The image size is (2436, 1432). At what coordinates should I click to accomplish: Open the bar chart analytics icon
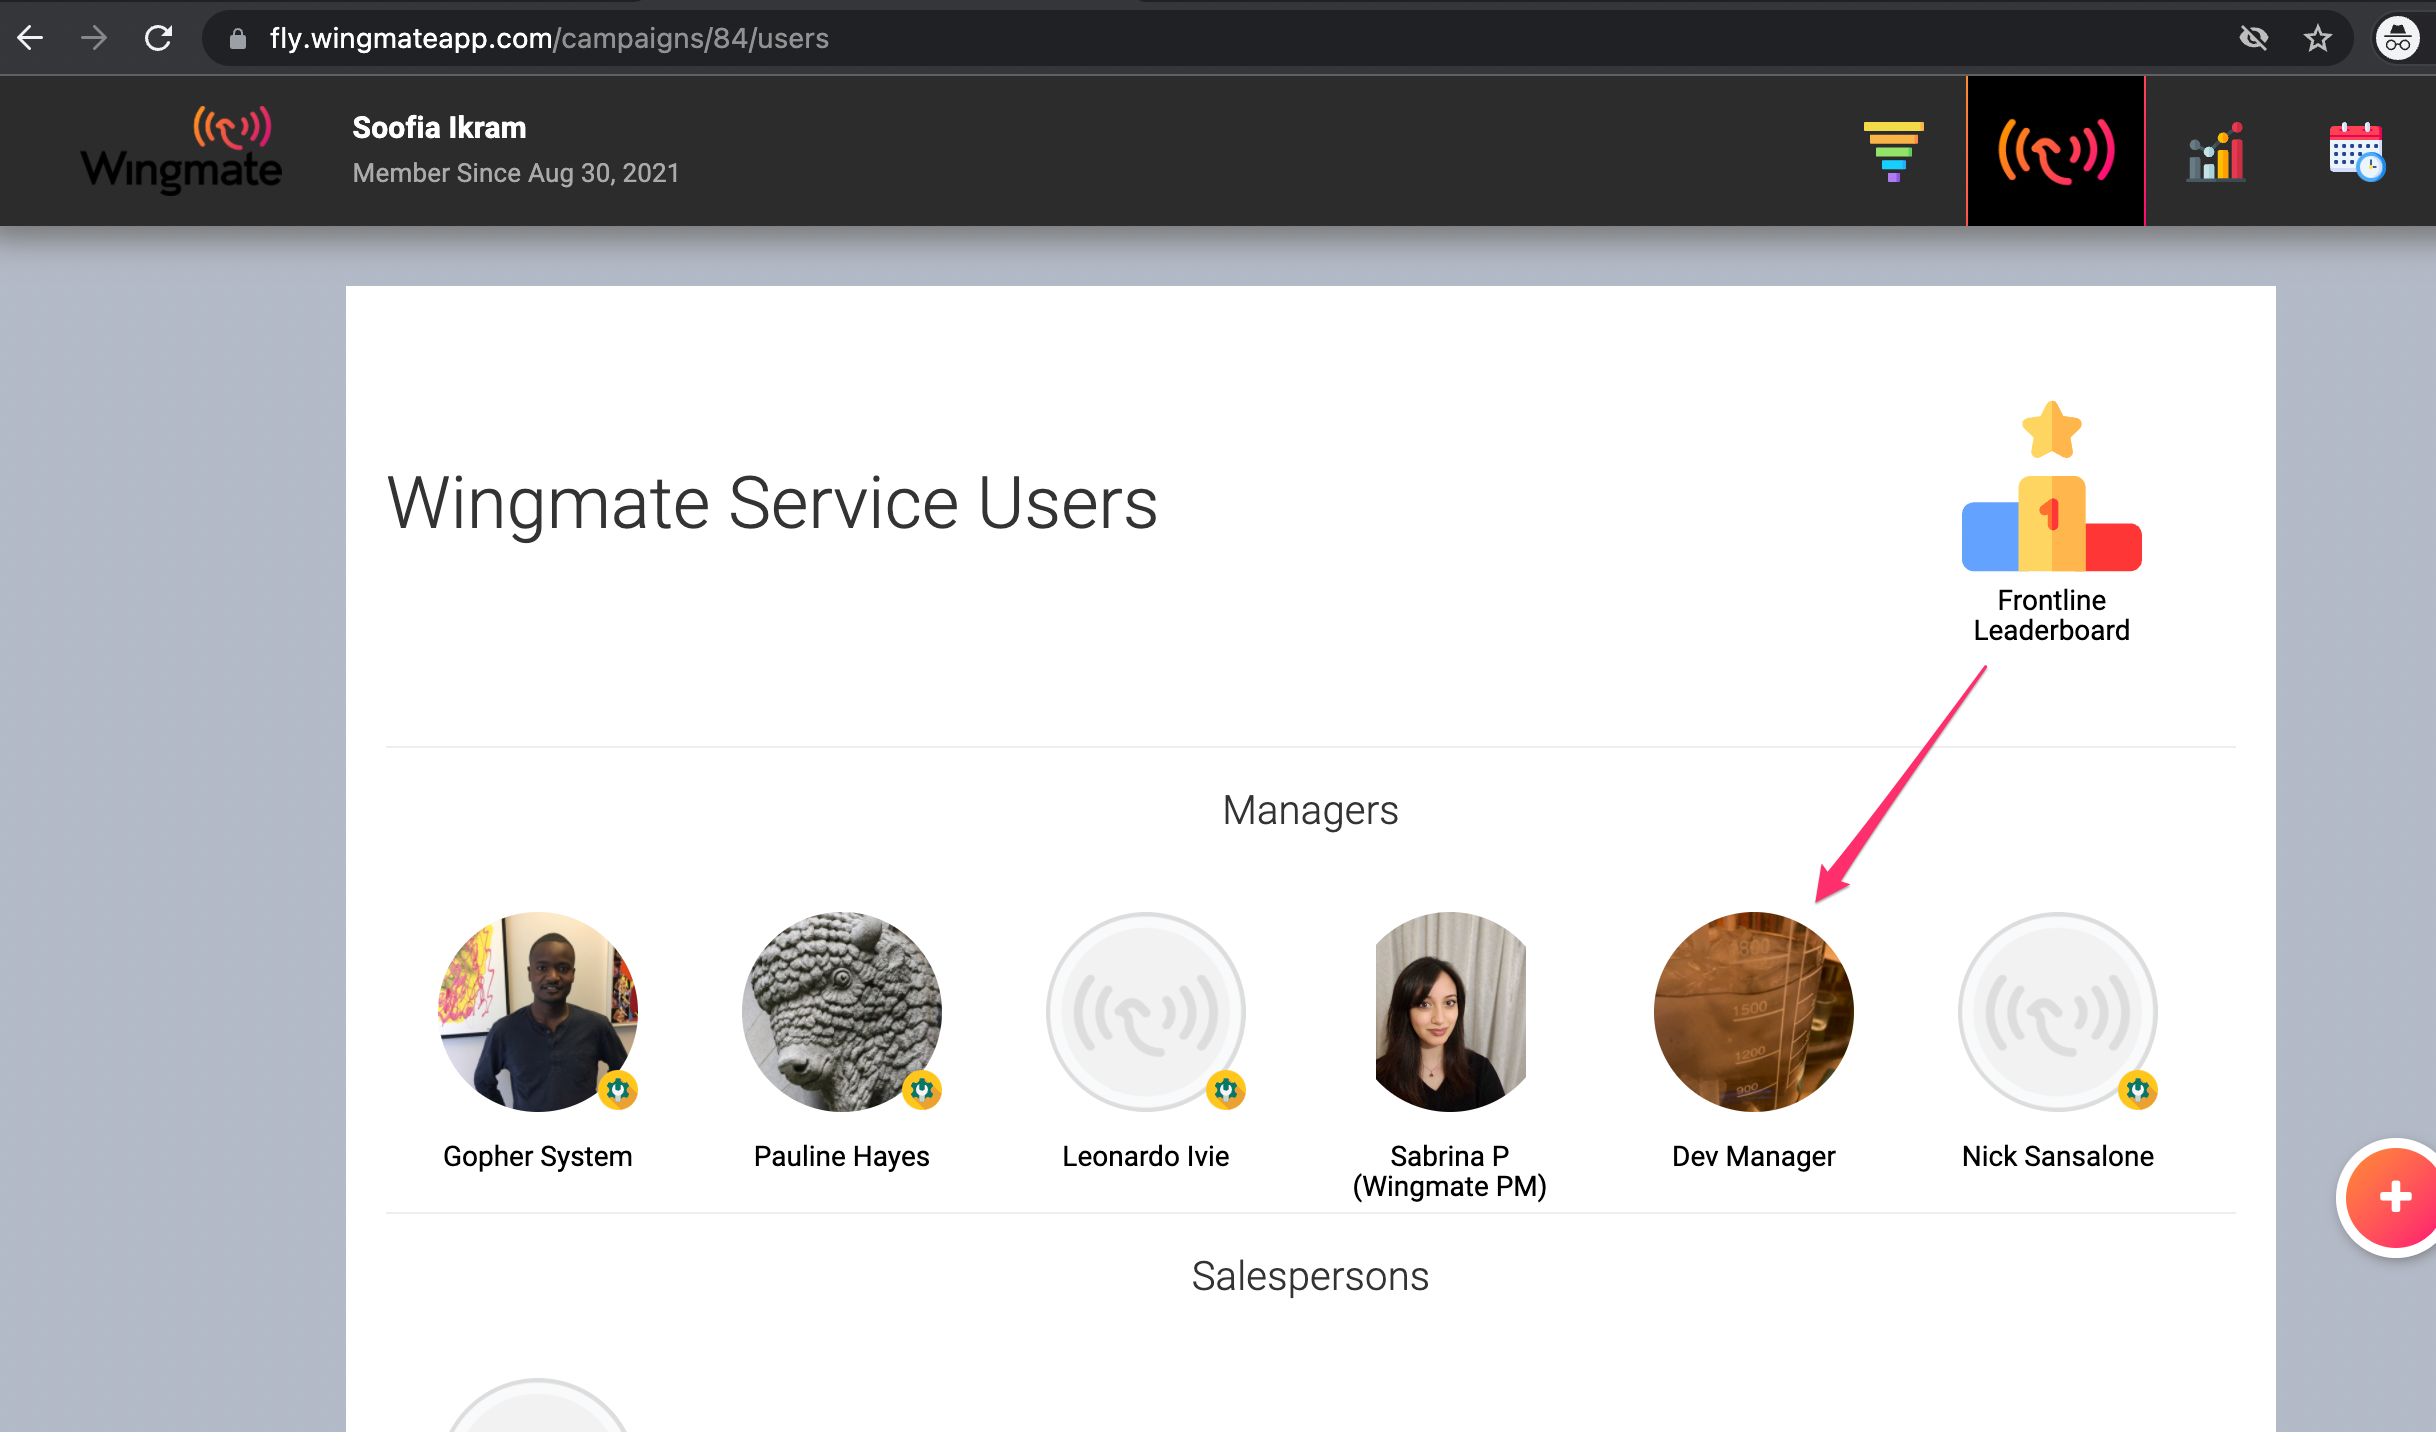[2216, 151]
